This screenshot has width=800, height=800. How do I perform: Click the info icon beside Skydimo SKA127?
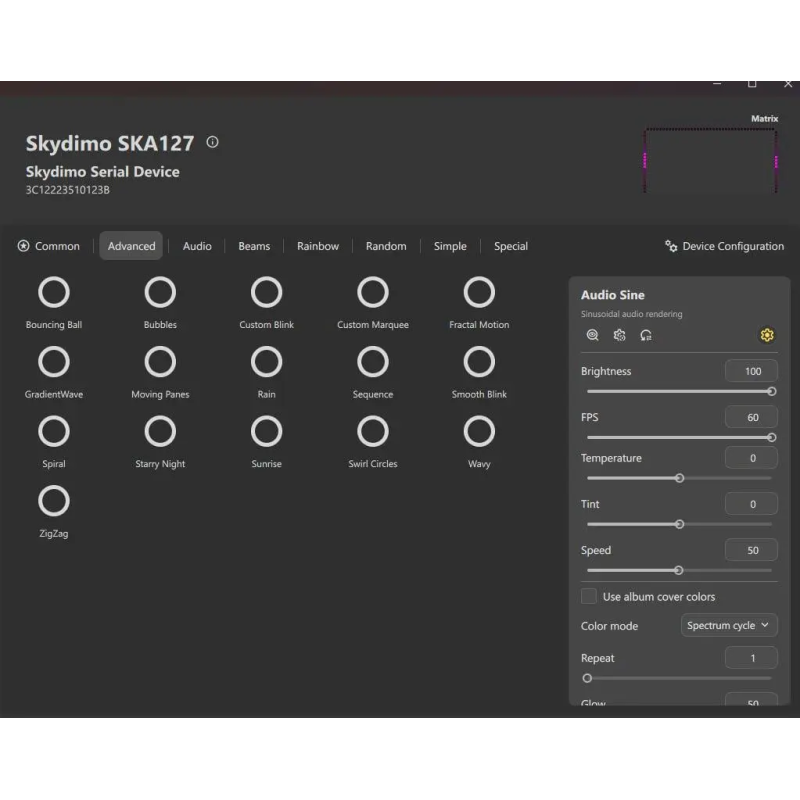point(212,142)
